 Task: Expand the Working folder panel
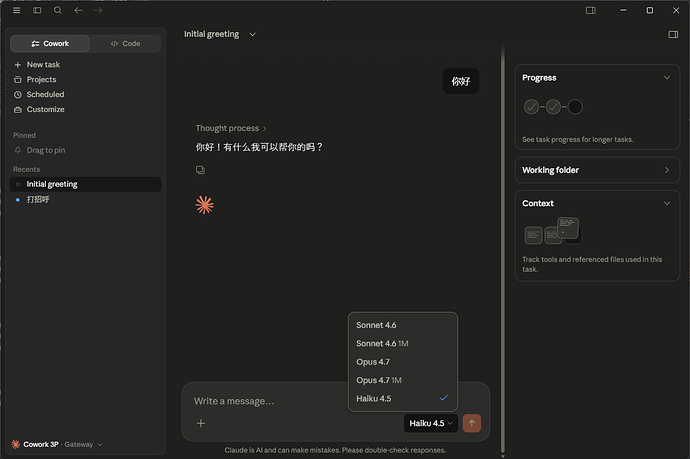tap(597, 170)
